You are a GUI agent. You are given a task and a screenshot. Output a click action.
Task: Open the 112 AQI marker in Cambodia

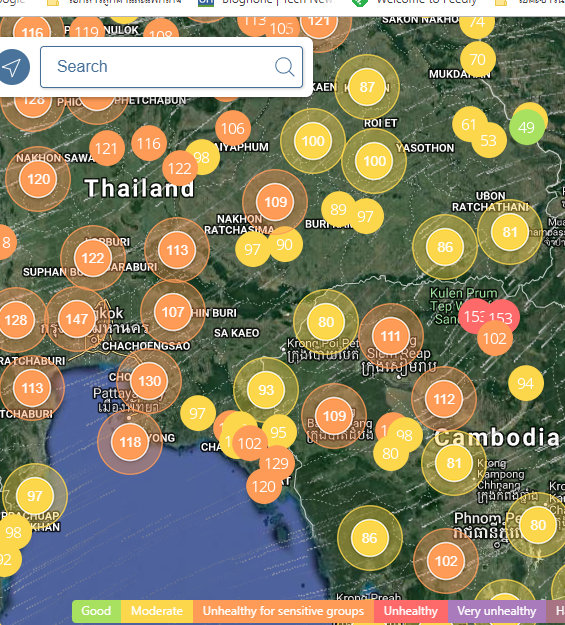click(x=444, y=399)
